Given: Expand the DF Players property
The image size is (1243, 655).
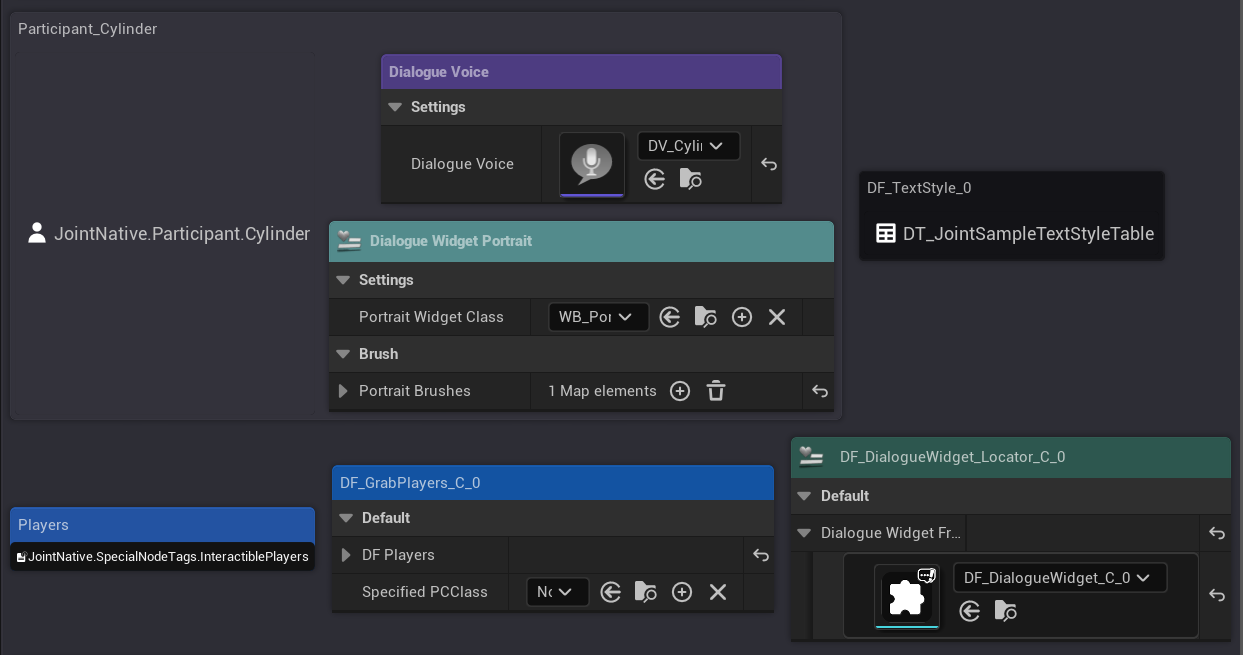Looking at the screenshot, I should pyautogui.click(x=346, y=555).
